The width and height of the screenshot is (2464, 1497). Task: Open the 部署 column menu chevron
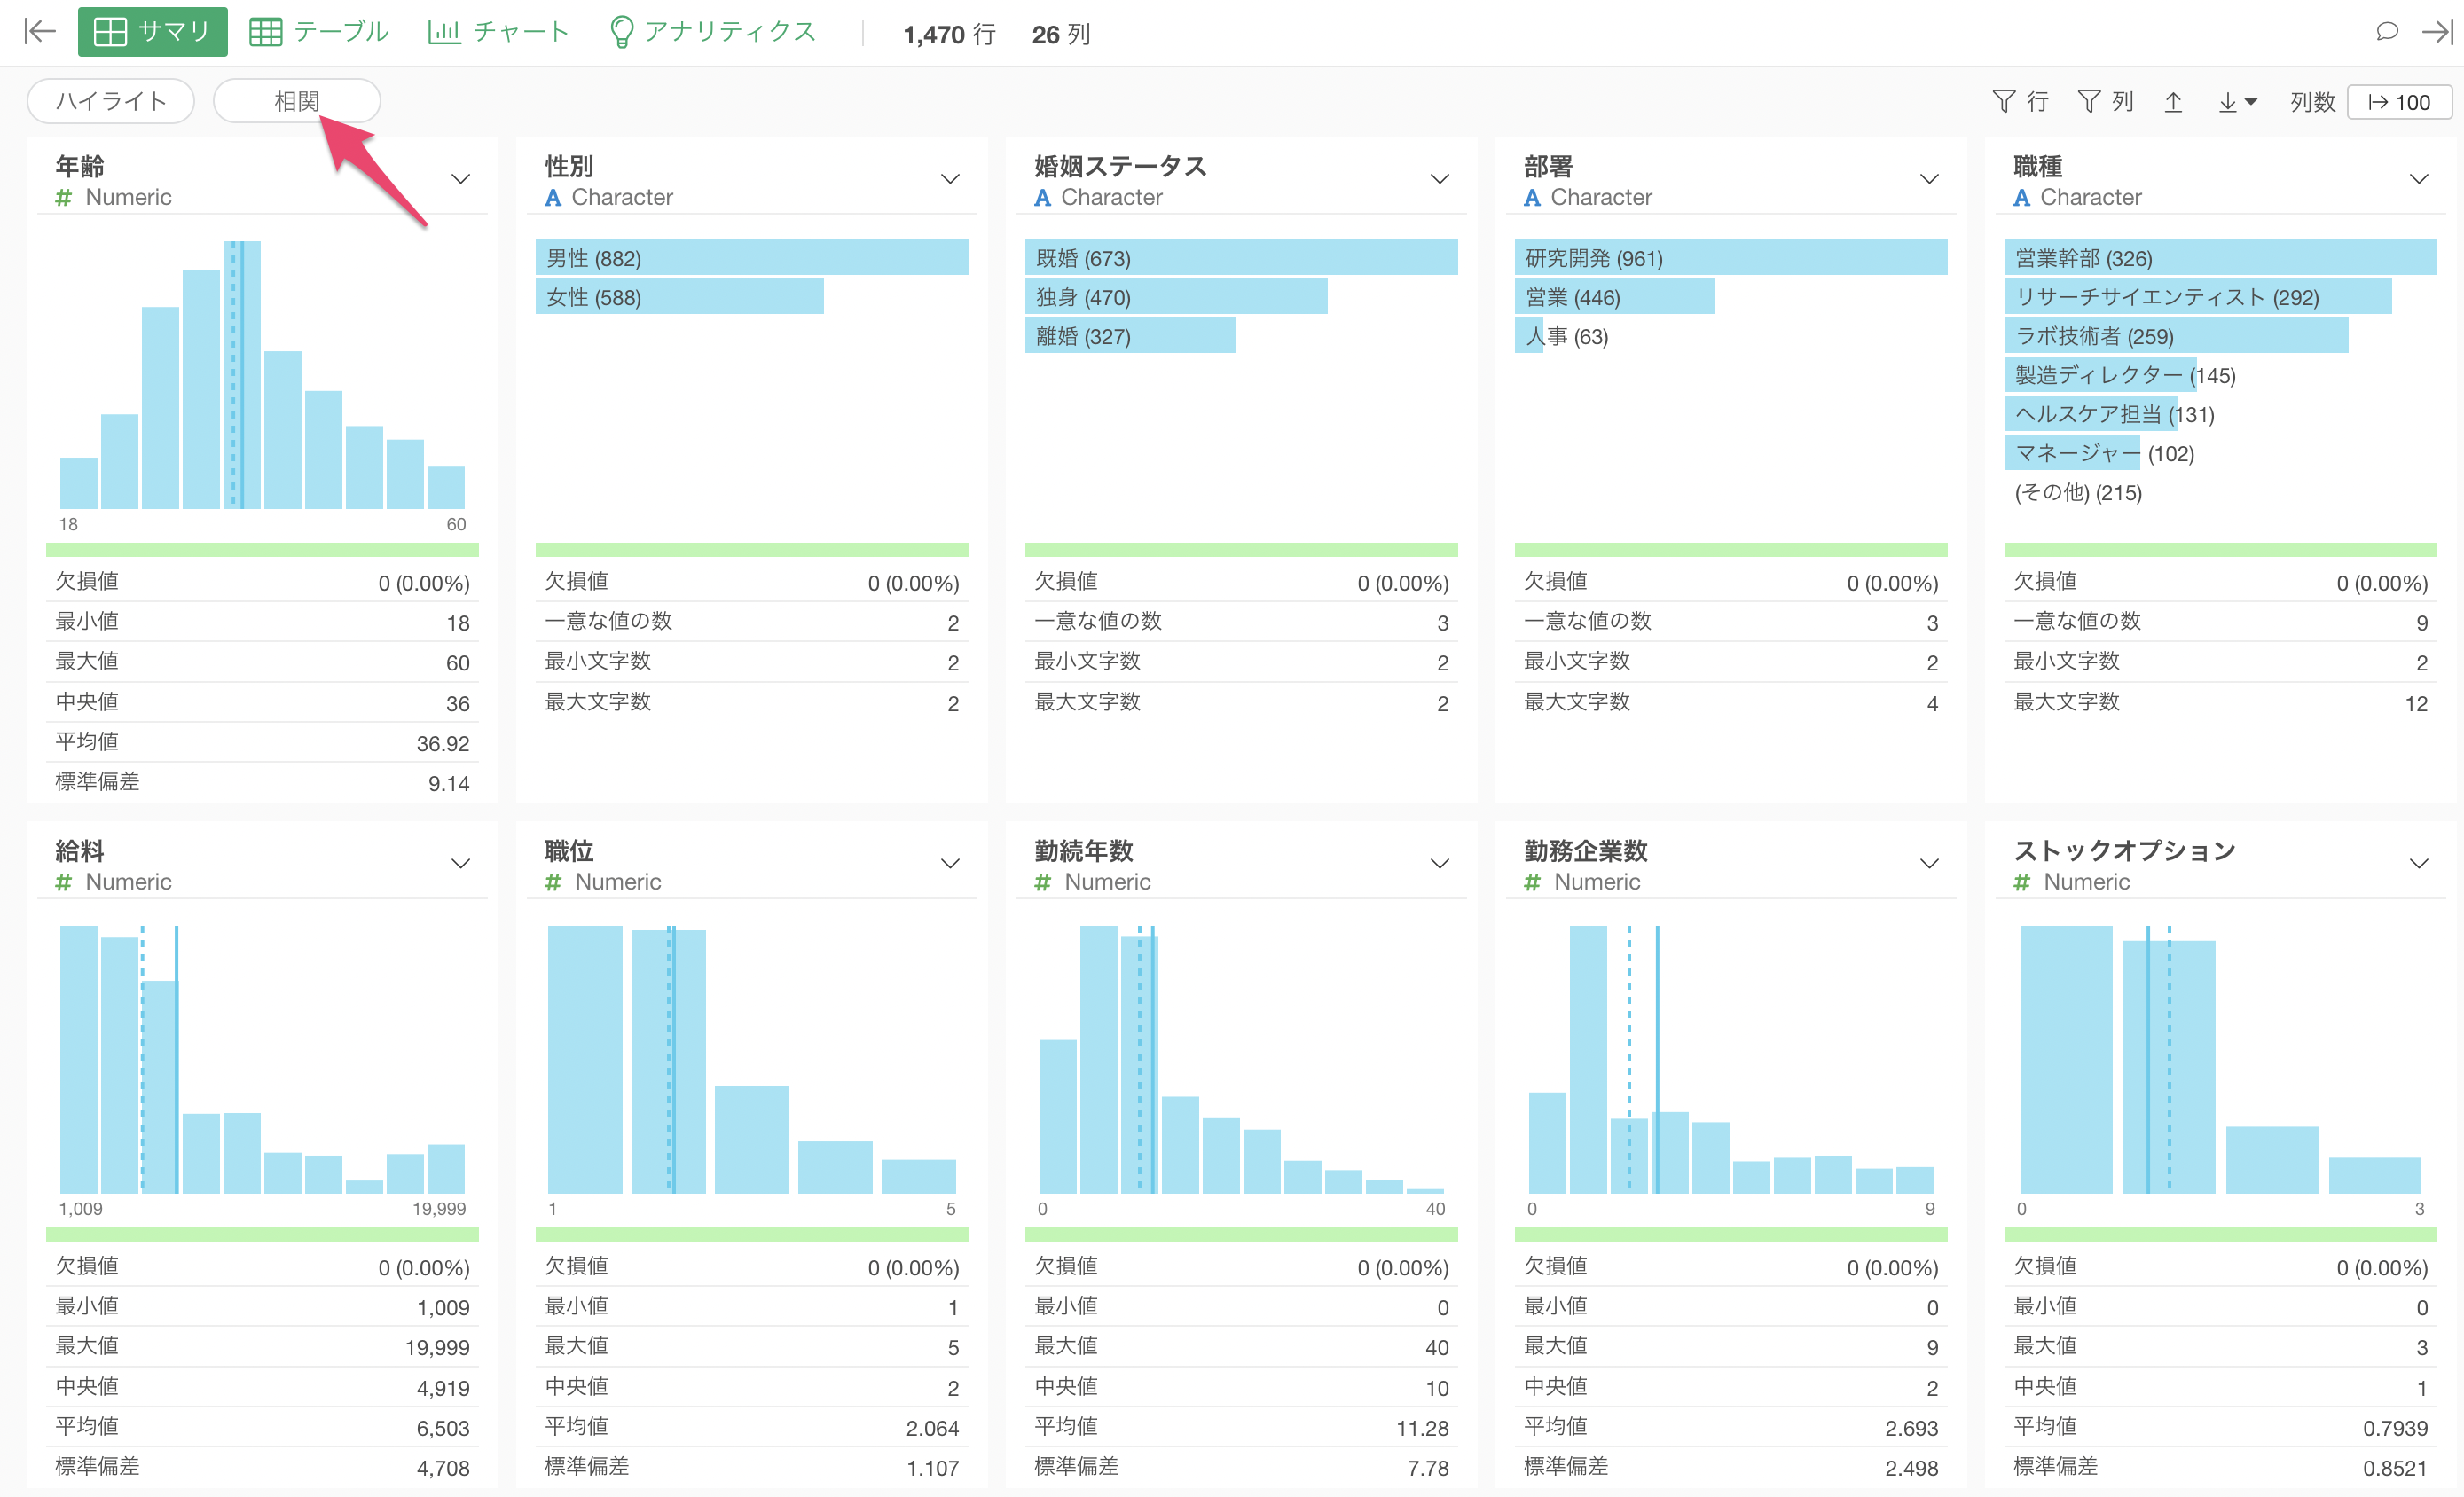[x=1929, y=179]
